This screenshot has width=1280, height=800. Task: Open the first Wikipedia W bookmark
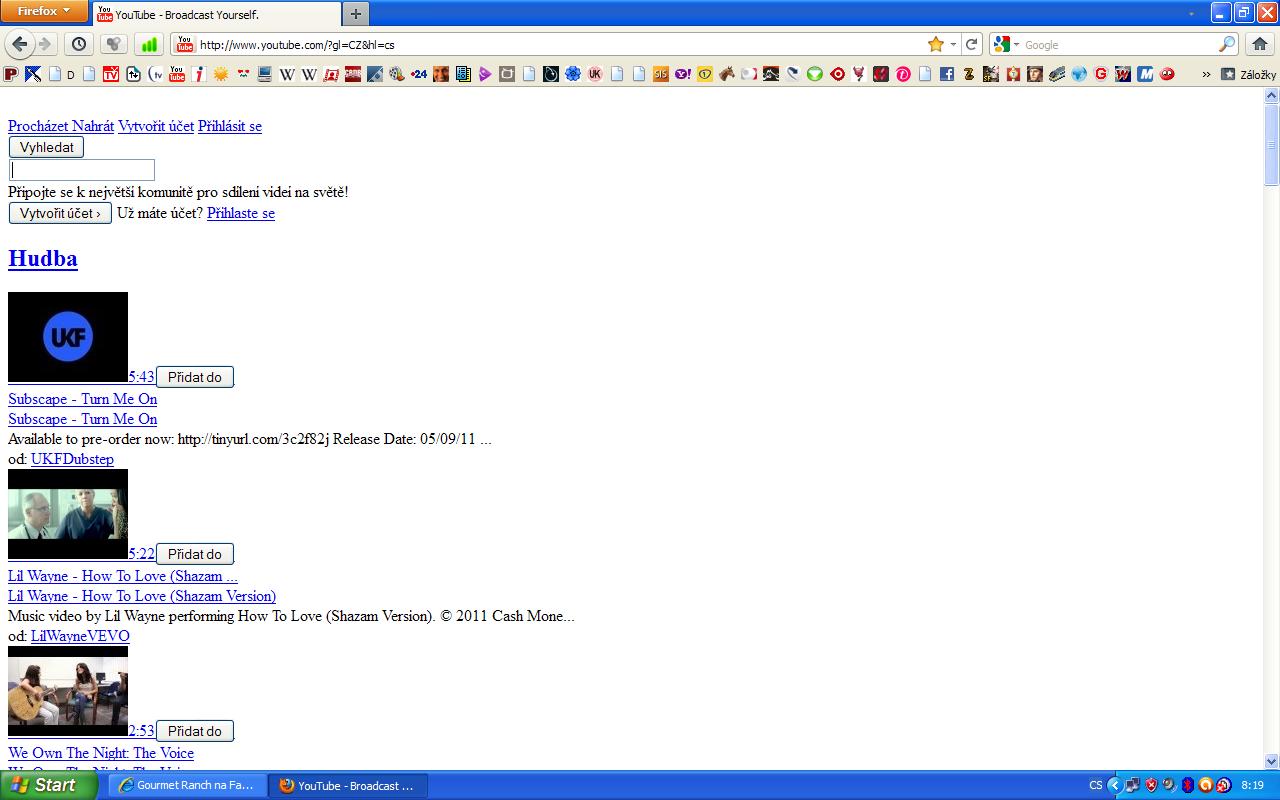[287, 73]
